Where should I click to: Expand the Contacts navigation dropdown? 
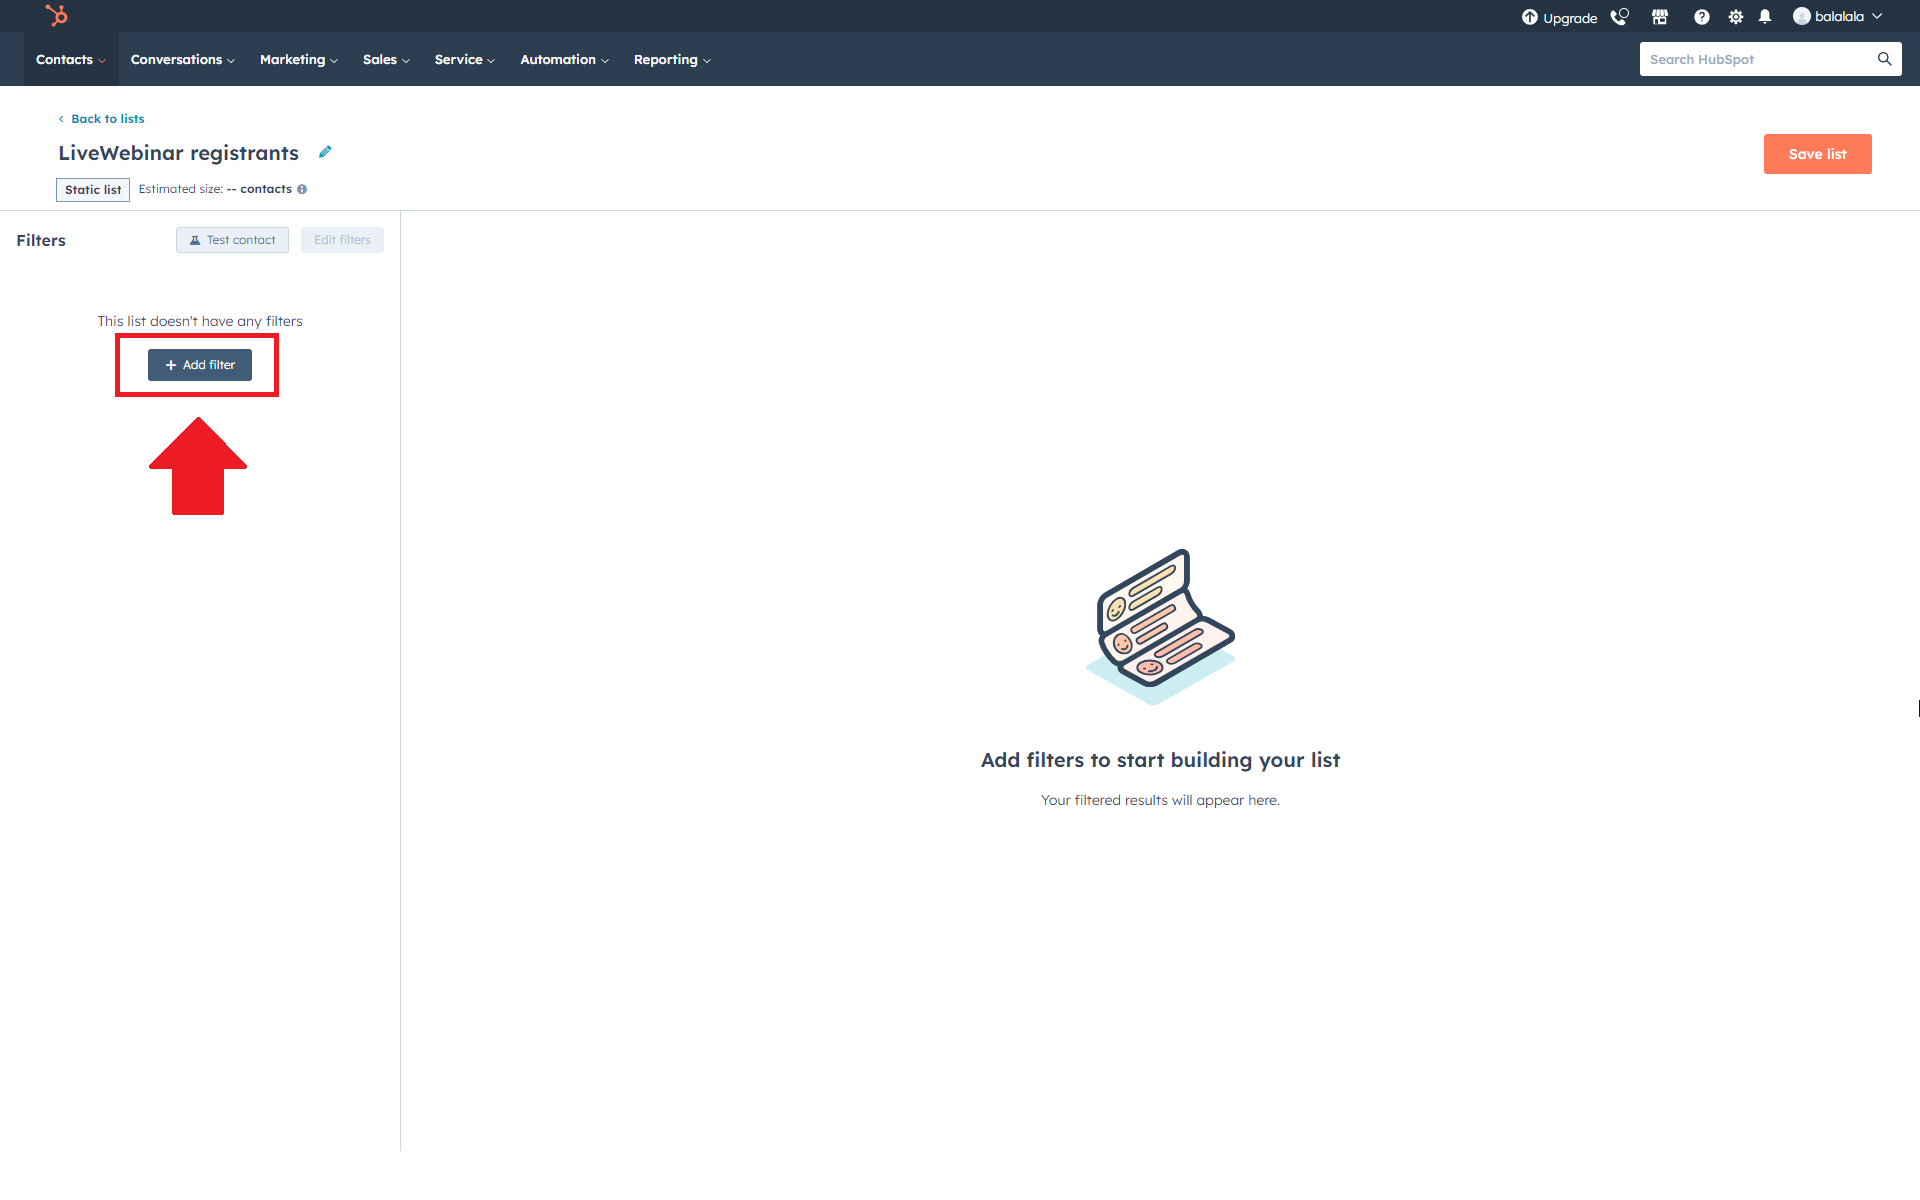[x=70, y=60]
